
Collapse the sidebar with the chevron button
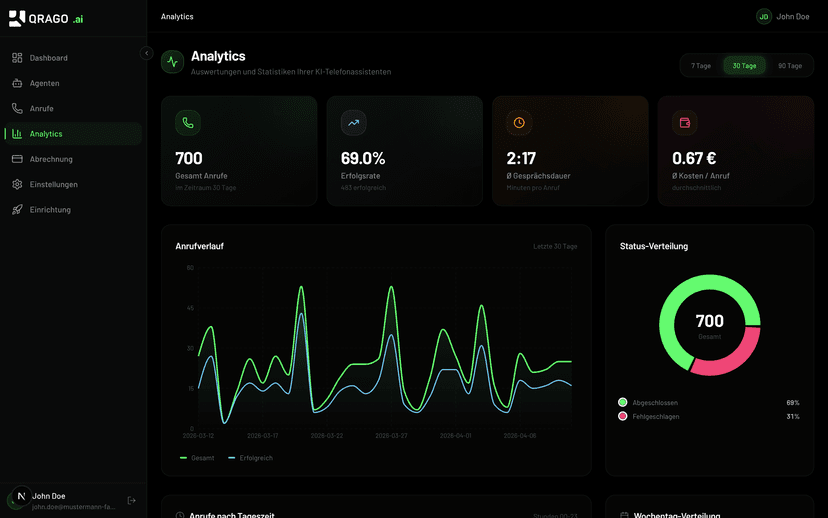[x=146, y=53]
